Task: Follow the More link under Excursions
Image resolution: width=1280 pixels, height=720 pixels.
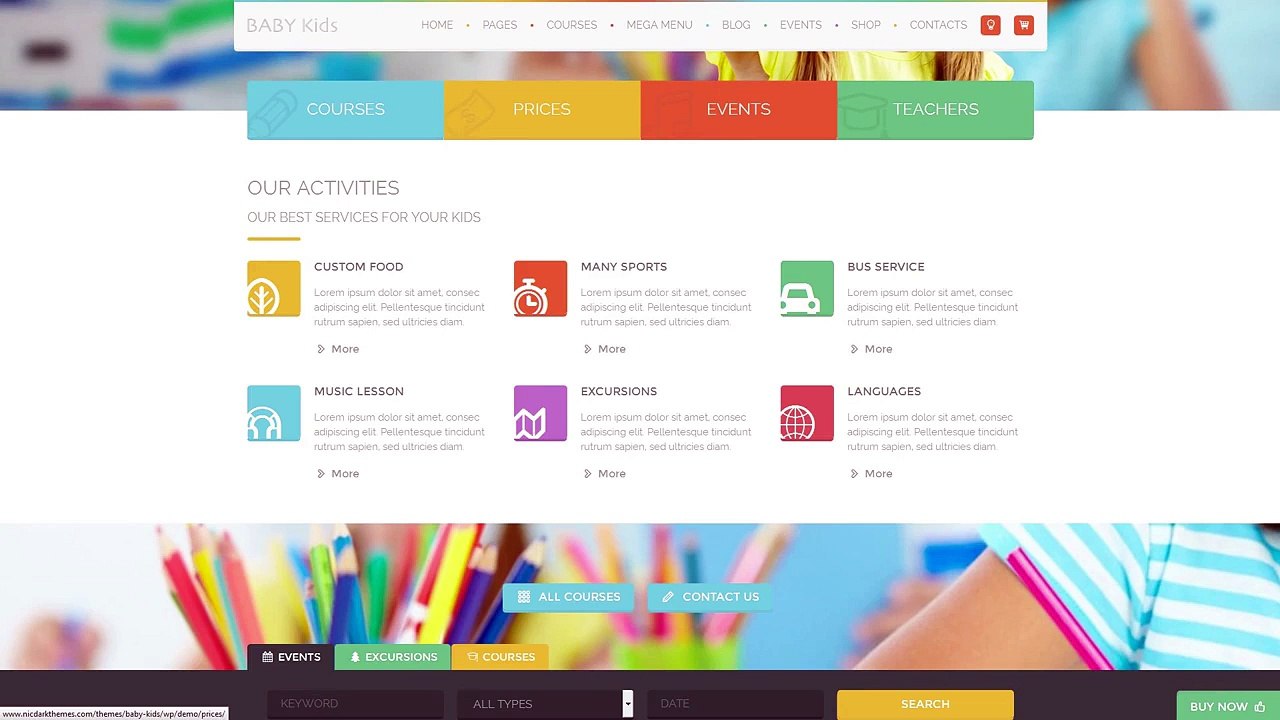Action: (605, 474)
